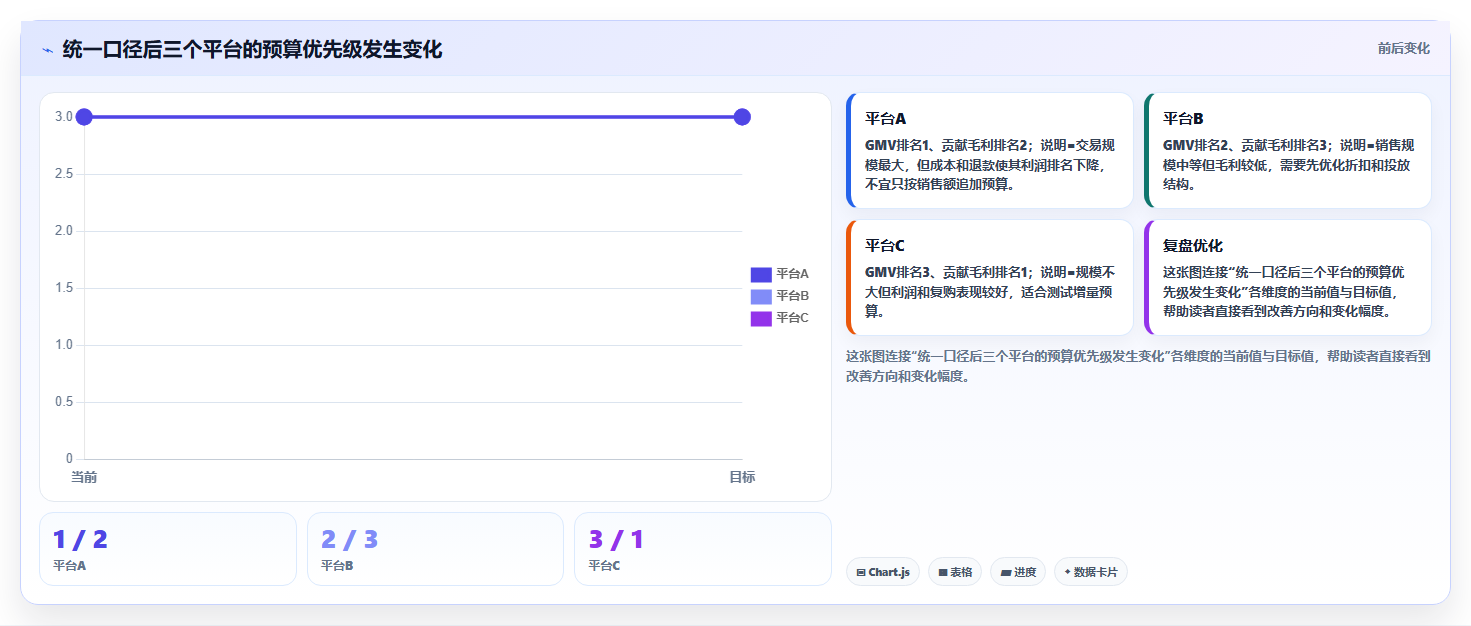Click the chart data point above 当前
The width and height of the screenshot is (1471, 626).
pyautogui.click(x=84, y=117)
